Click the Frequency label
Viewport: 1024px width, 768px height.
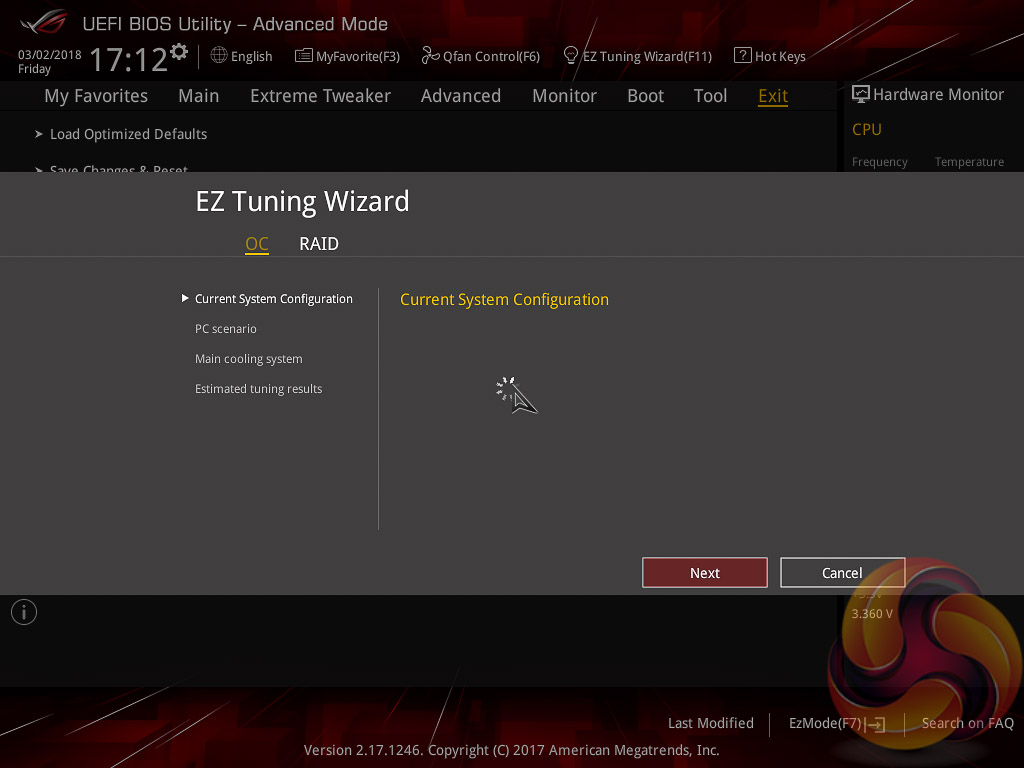pyautogui.click(x=880, y=161)
